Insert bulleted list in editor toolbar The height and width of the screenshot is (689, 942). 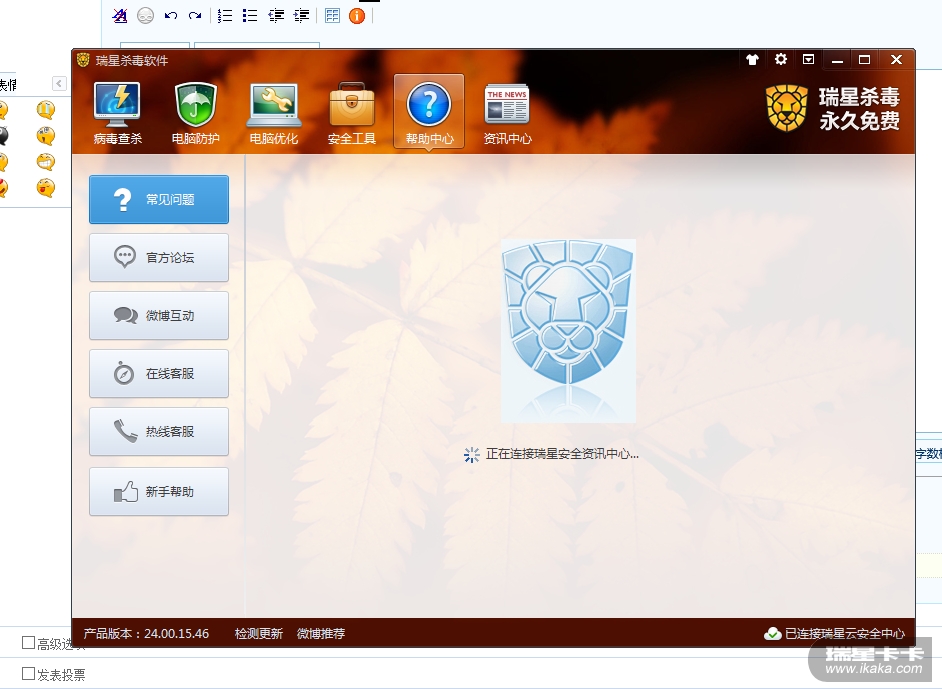(250, 16)
